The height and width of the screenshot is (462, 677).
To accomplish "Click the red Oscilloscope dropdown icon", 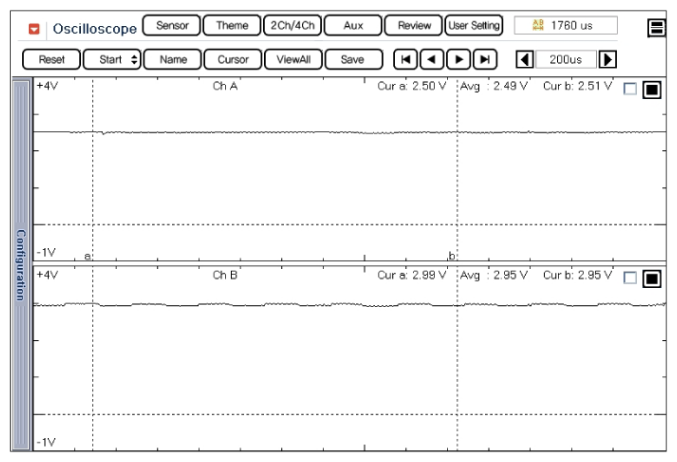I will pos(35,27).
